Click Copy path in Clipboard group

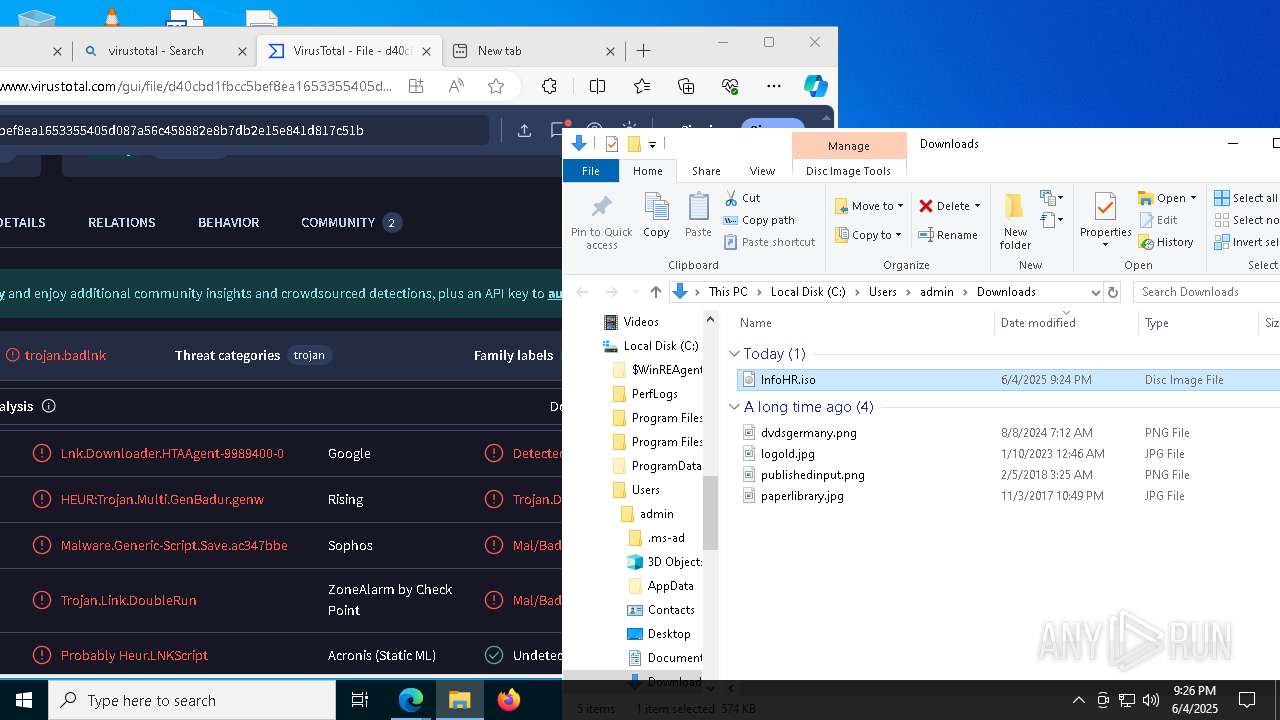pyautogui.click(x=759, y=220)
